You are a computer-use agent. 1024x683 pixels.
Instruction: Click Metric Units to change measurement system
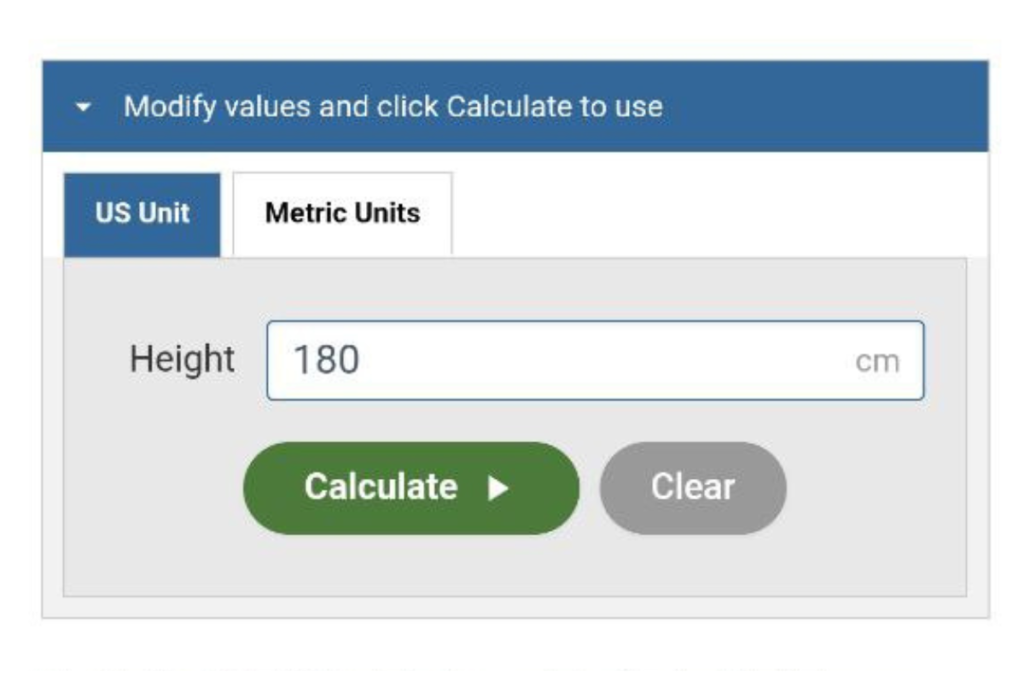click(x=341, y=212)
